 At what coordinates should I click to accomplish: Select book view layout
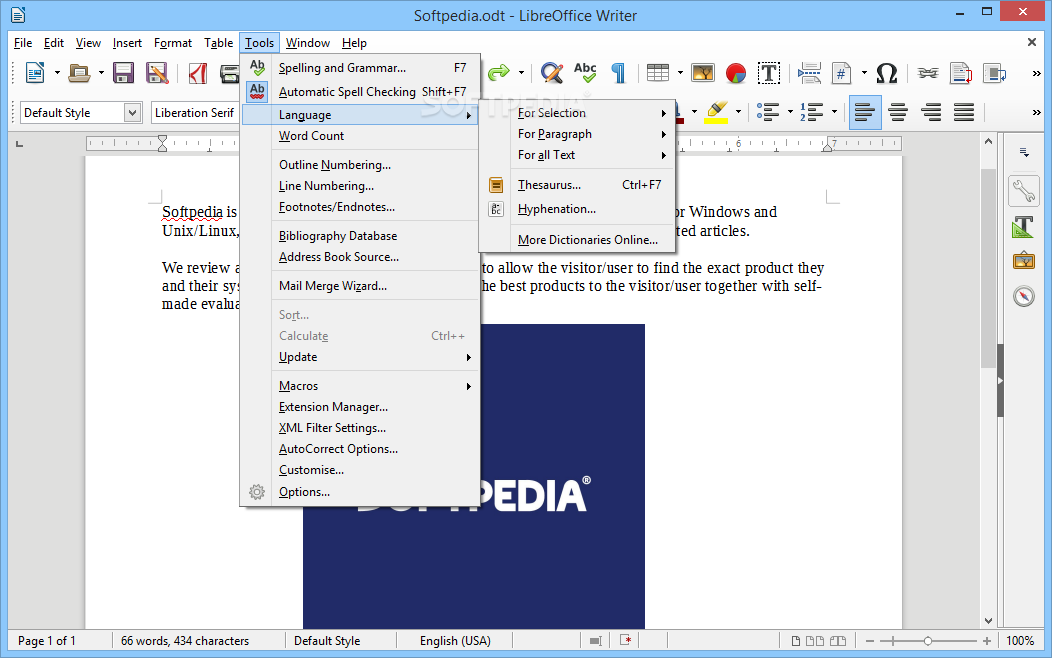click(838, 641)
